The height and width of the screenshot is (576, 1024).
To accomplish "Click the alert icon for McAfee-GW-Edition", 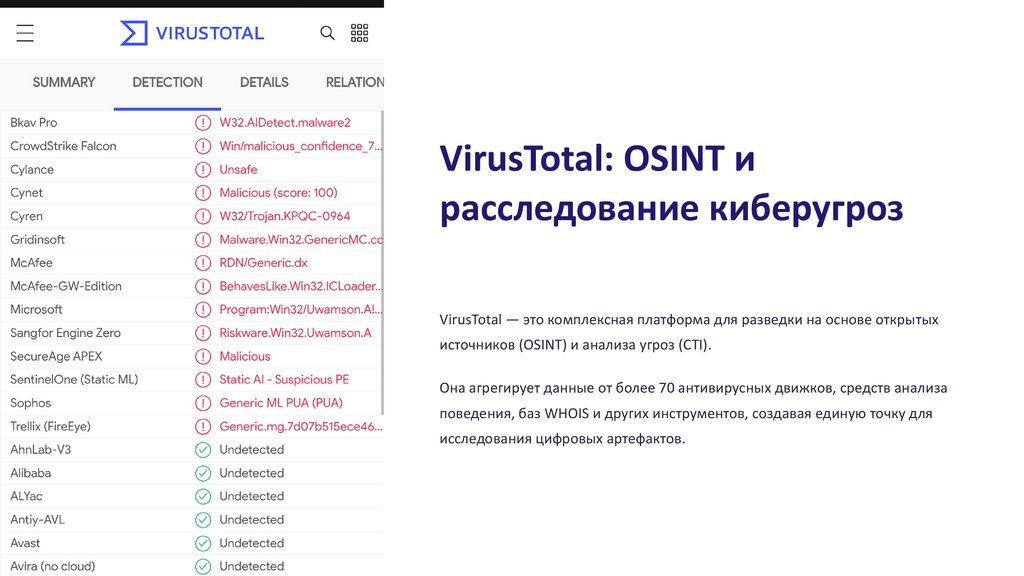I will 203,286.
